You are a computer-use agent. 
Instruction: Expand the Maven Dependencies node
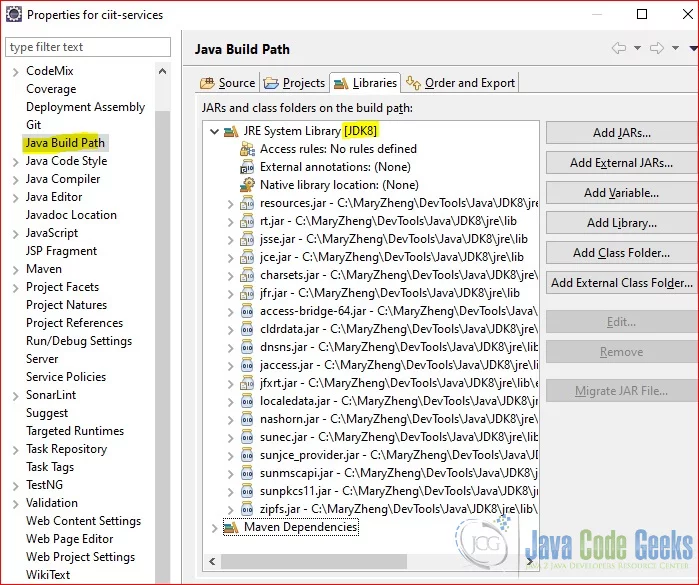[214, 528]
